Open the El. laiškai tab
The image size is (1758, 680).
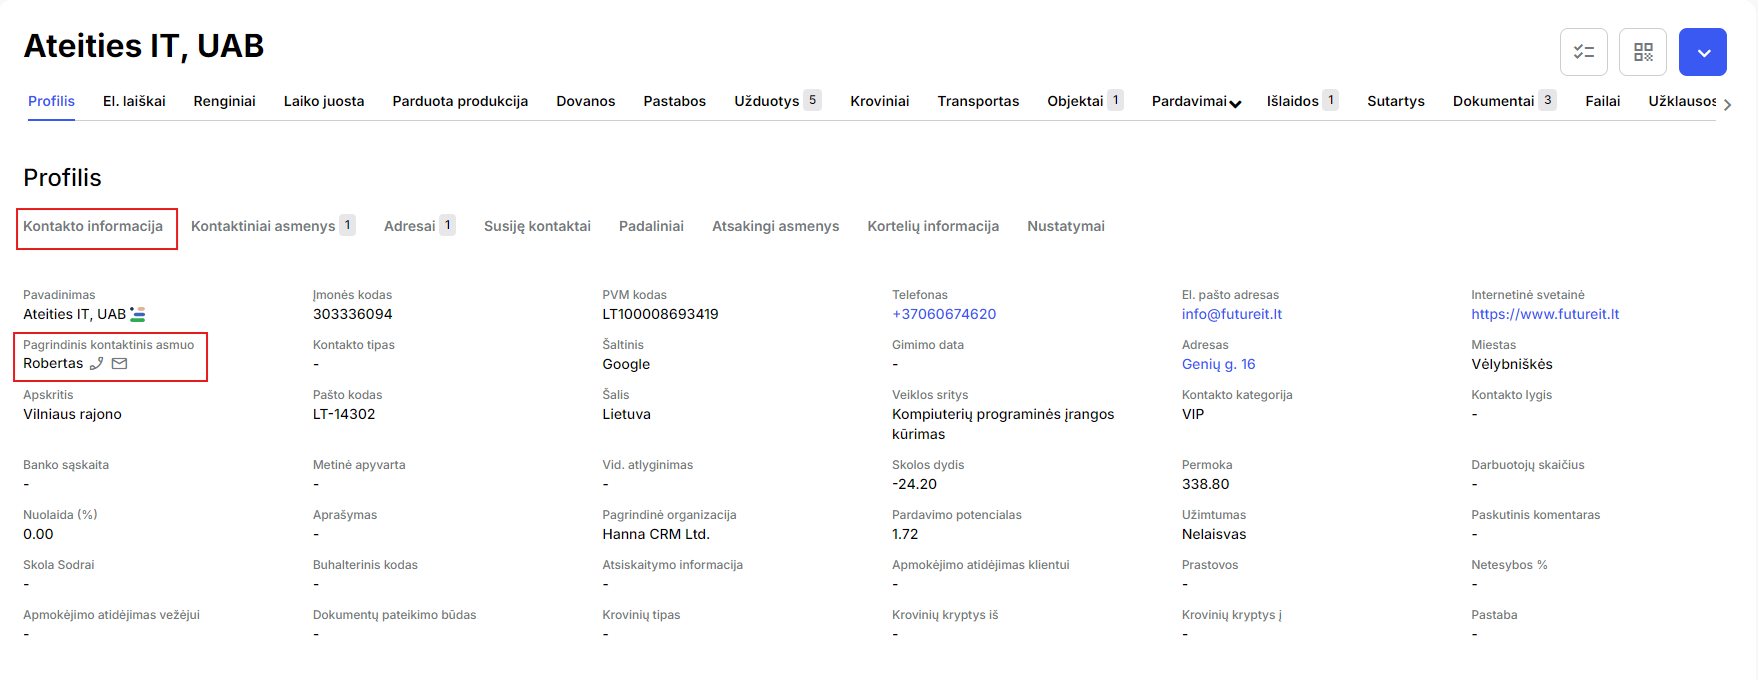click(x=134, y=101)
